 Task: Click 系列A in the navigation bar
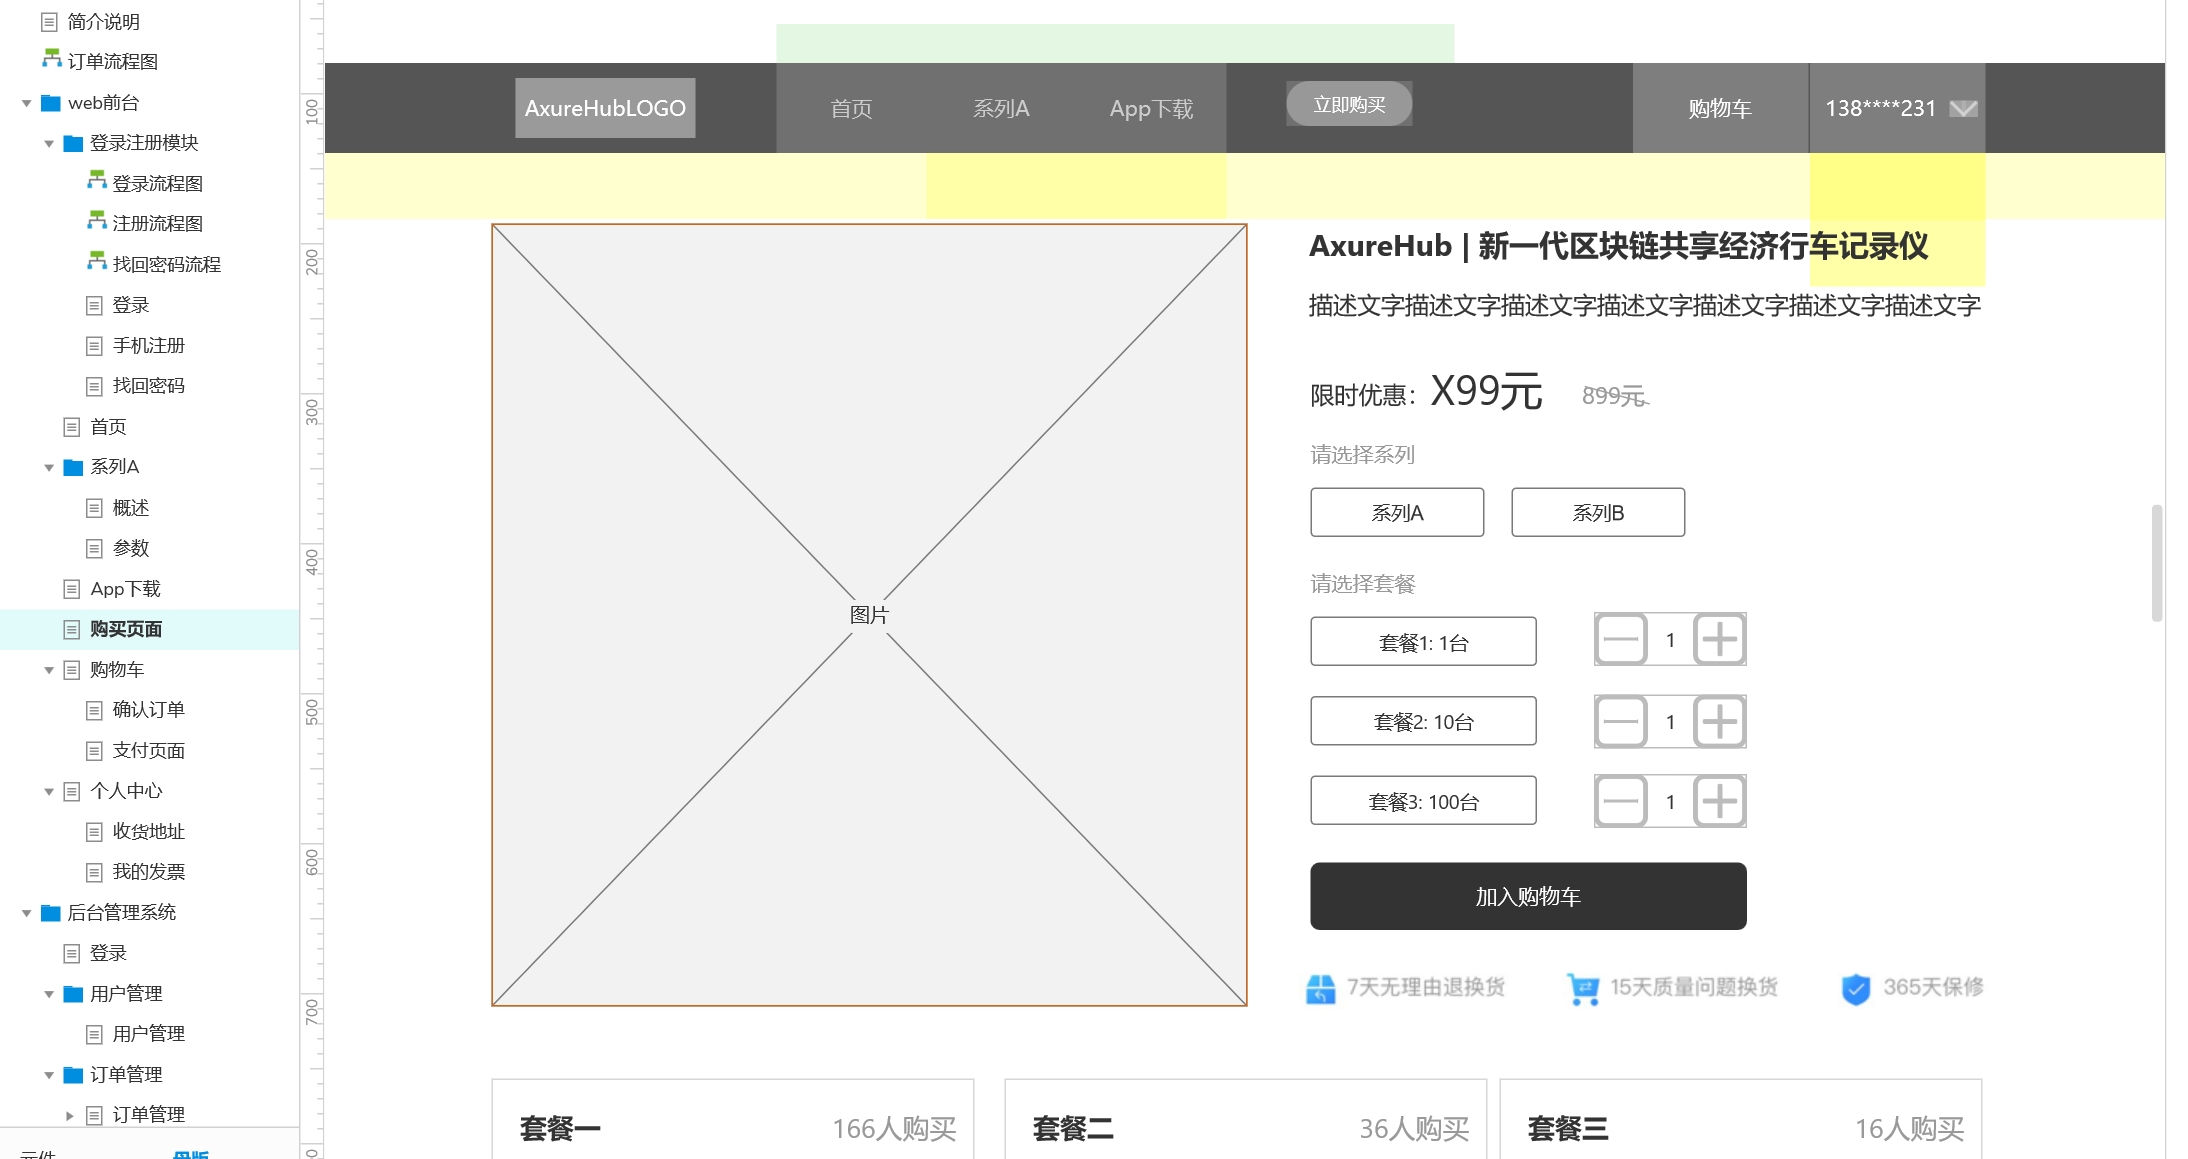(x=1001, y=109)
